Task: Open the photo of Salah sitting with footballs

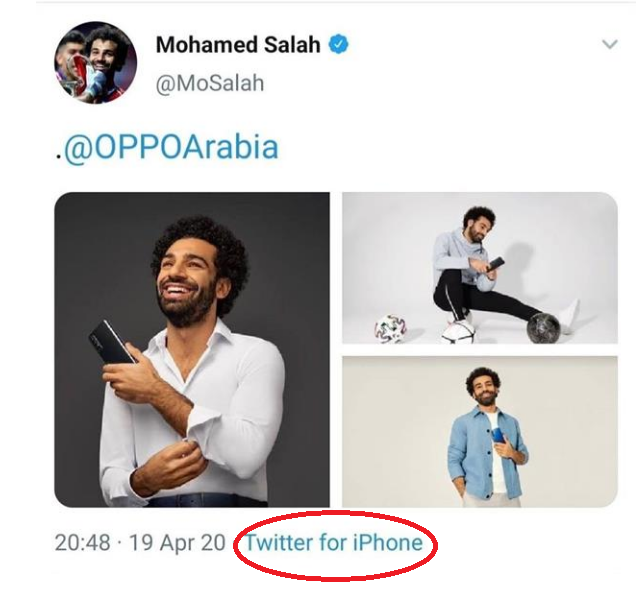Action: (x=479, y=267)
